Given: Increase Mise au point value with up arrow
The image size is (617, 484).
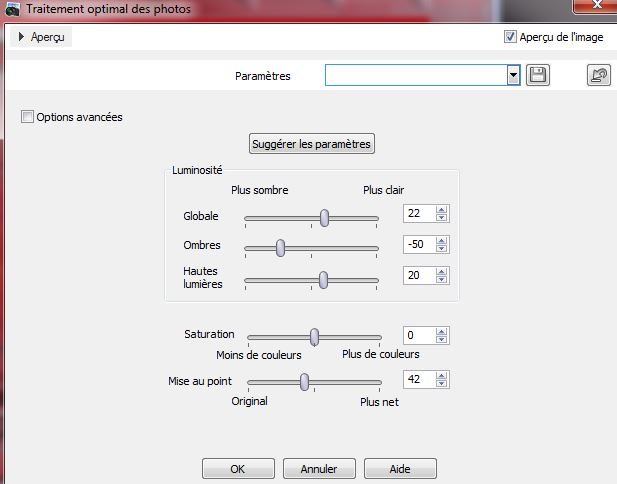Looking at the screenshot, I should [442, 376].
